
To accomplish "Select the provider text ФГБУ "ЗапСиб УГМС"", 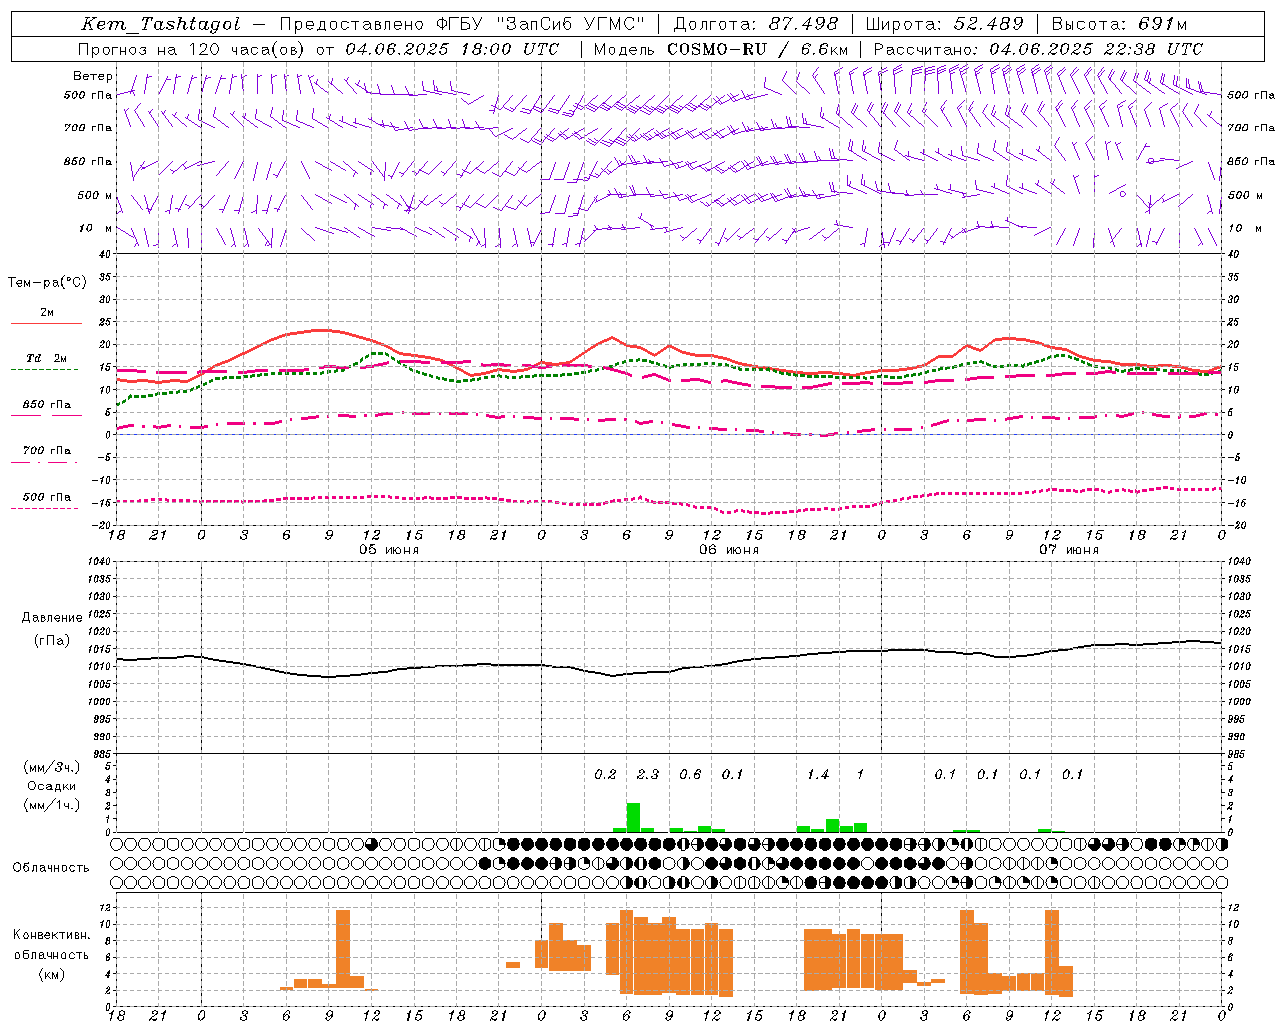I will click(542, 24).
